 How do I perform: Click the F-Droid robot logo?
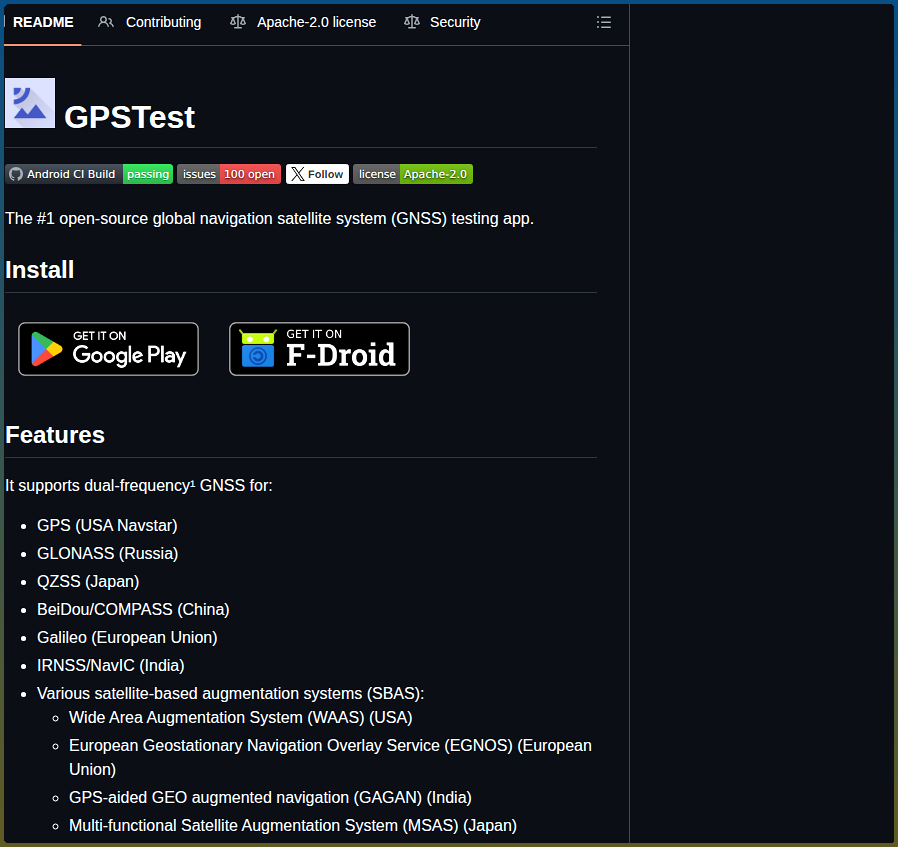click(x=258, y=349)
